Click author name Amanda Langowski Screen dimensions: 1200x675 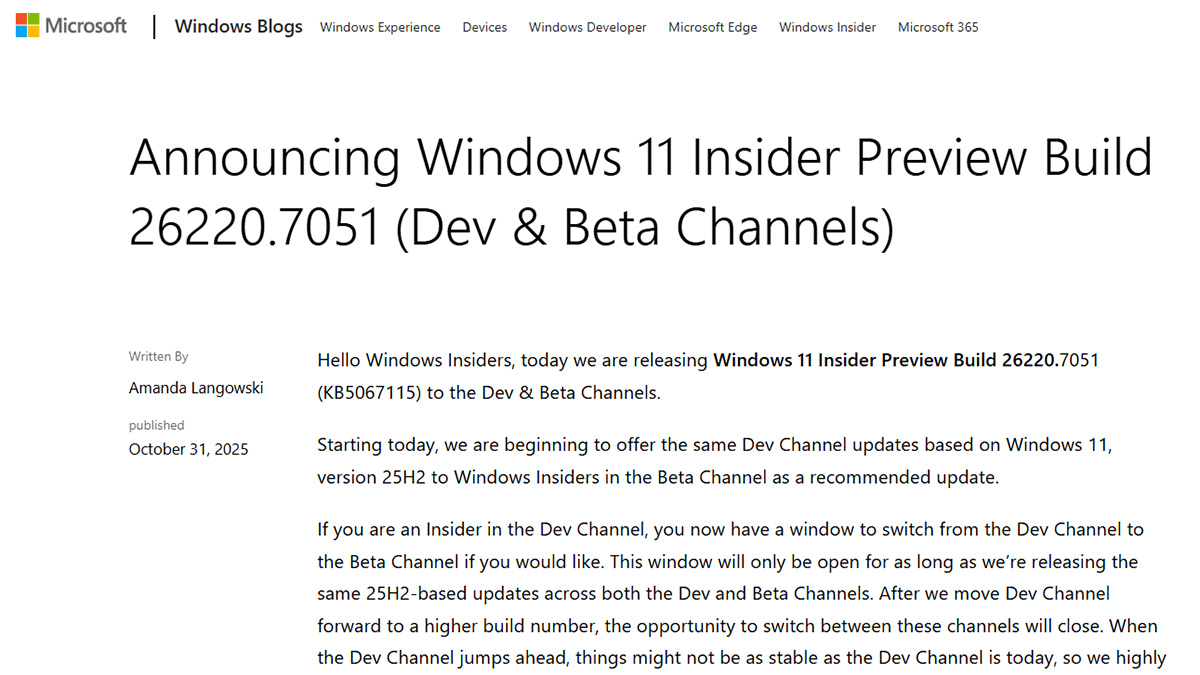196,388
